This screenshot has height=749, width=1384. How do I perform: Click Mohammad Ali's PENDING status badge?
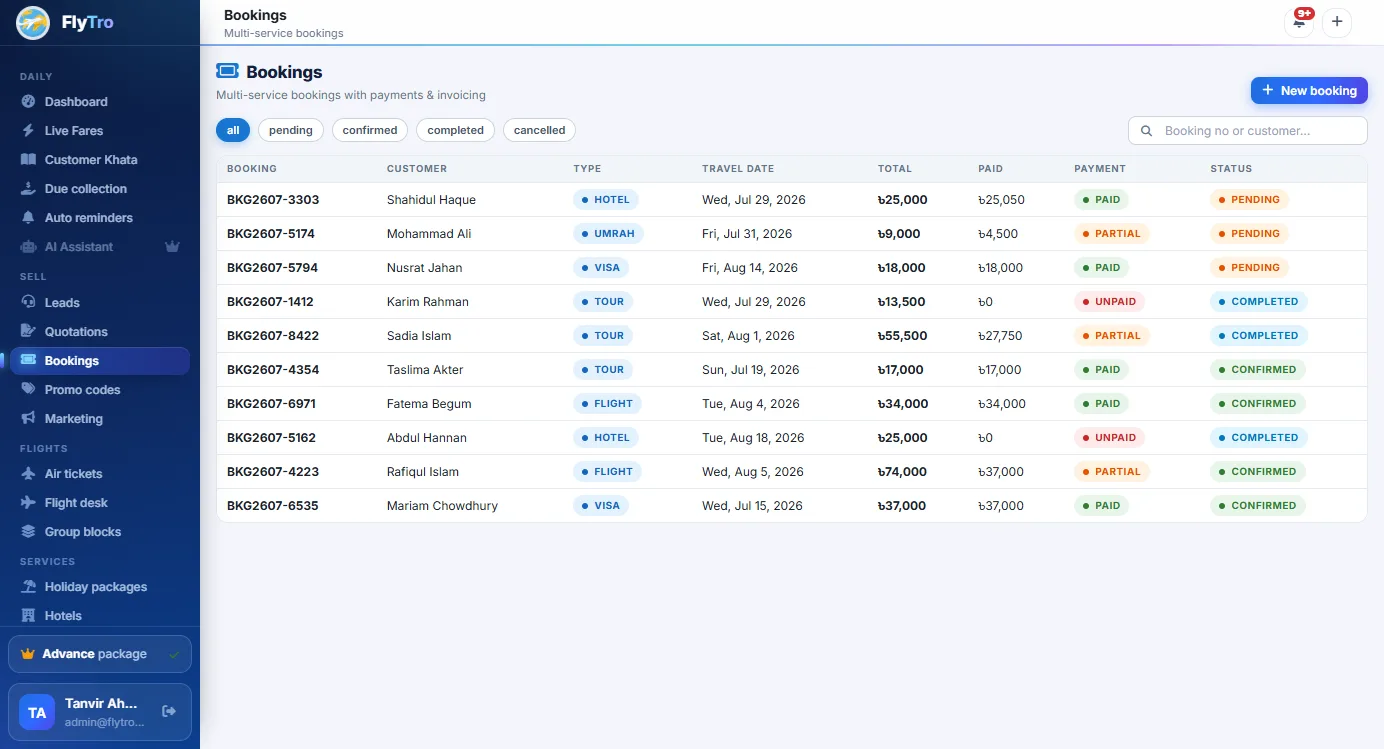pyautogui.click(x=1249, y=234)
